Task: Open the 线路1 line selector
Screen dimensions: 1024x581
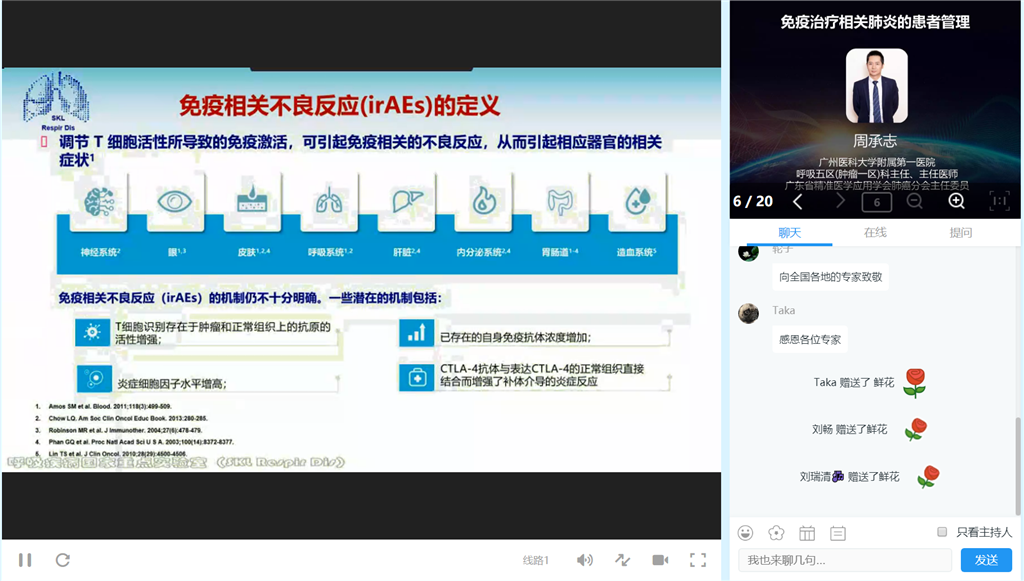Action: coord(537,560)
